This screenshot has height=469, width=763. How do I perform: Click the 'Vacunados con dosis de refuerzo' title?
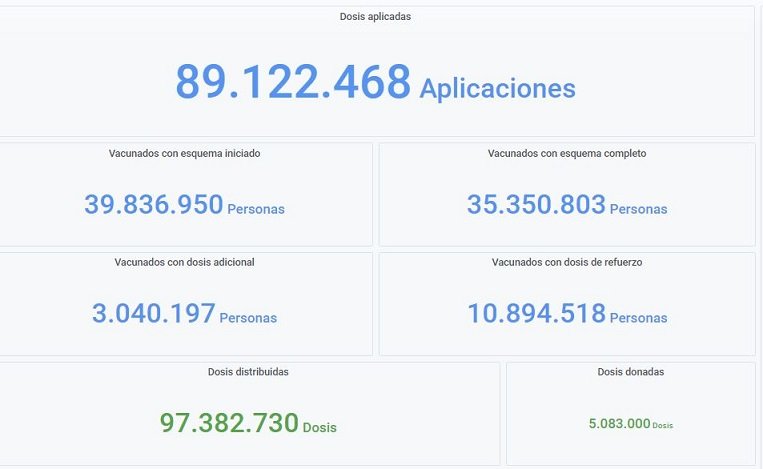(x=567, y=262)
